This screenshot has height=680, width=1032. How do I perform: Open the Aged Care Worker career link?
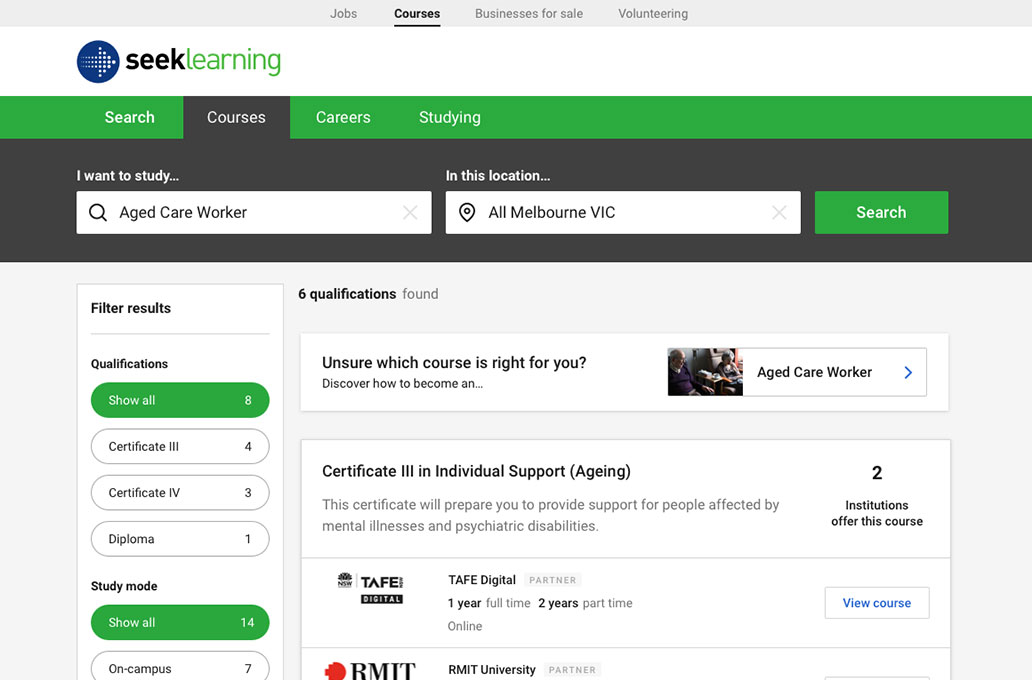click(797, 372)
